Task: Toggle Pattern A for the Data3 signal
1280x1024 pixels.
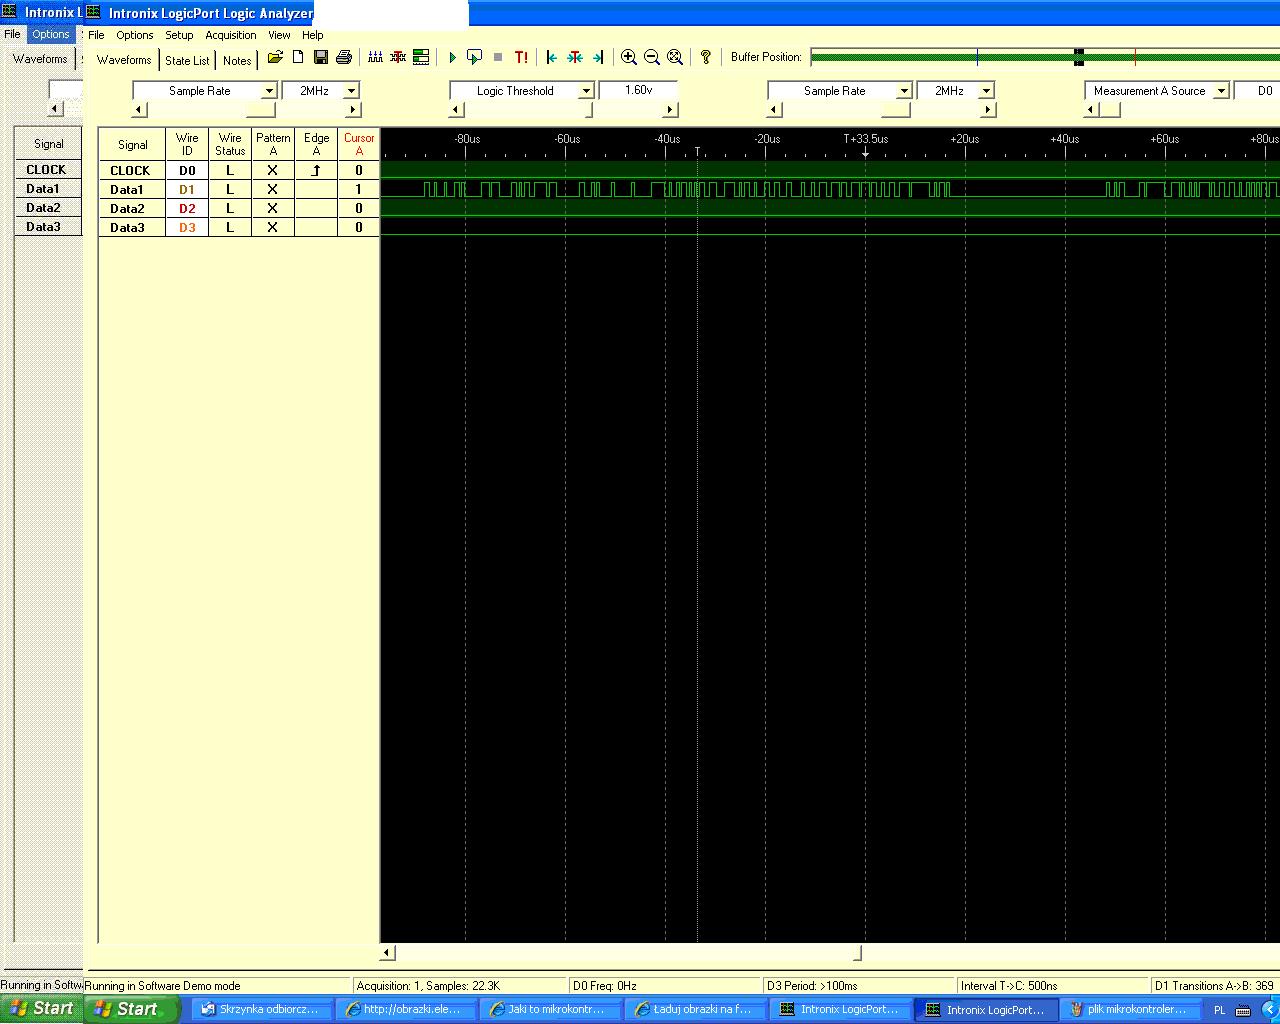Action: pyautogui.click(x=273, y=228)
